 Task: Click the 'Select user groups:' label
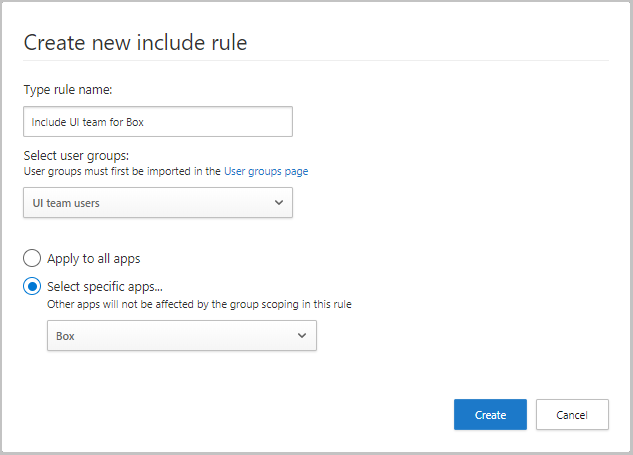77,156
